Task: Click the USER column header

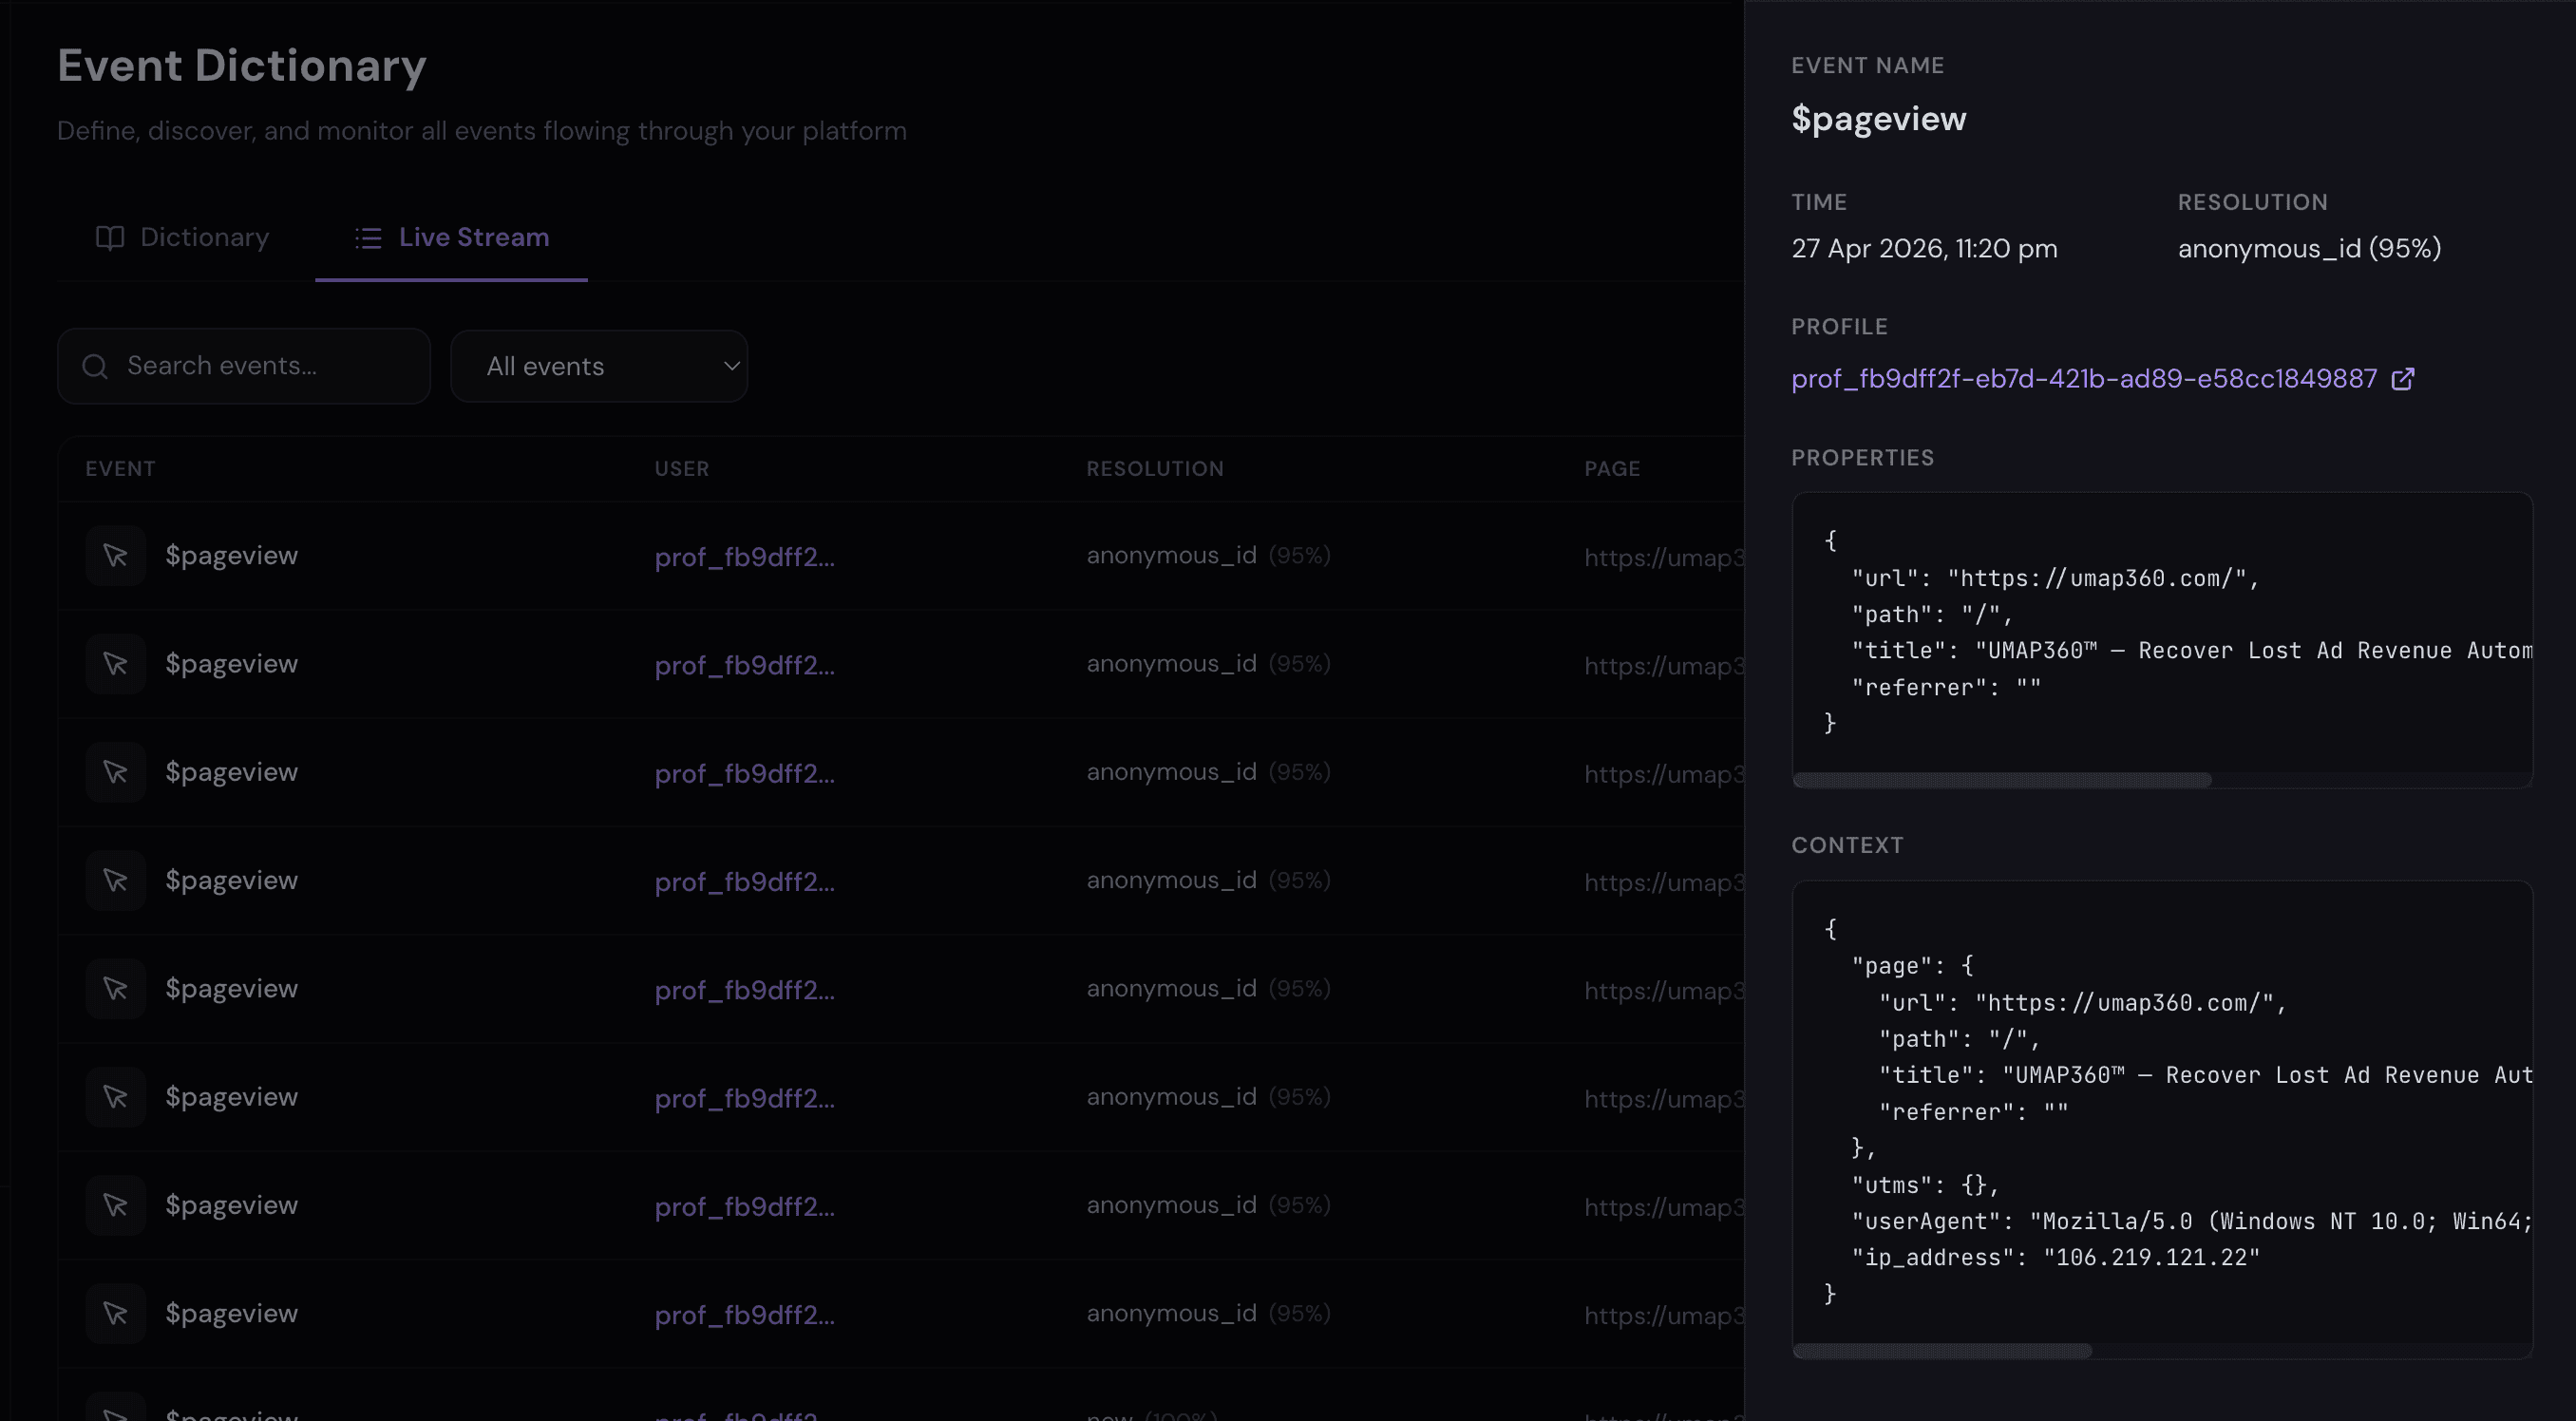Action: 682,469
